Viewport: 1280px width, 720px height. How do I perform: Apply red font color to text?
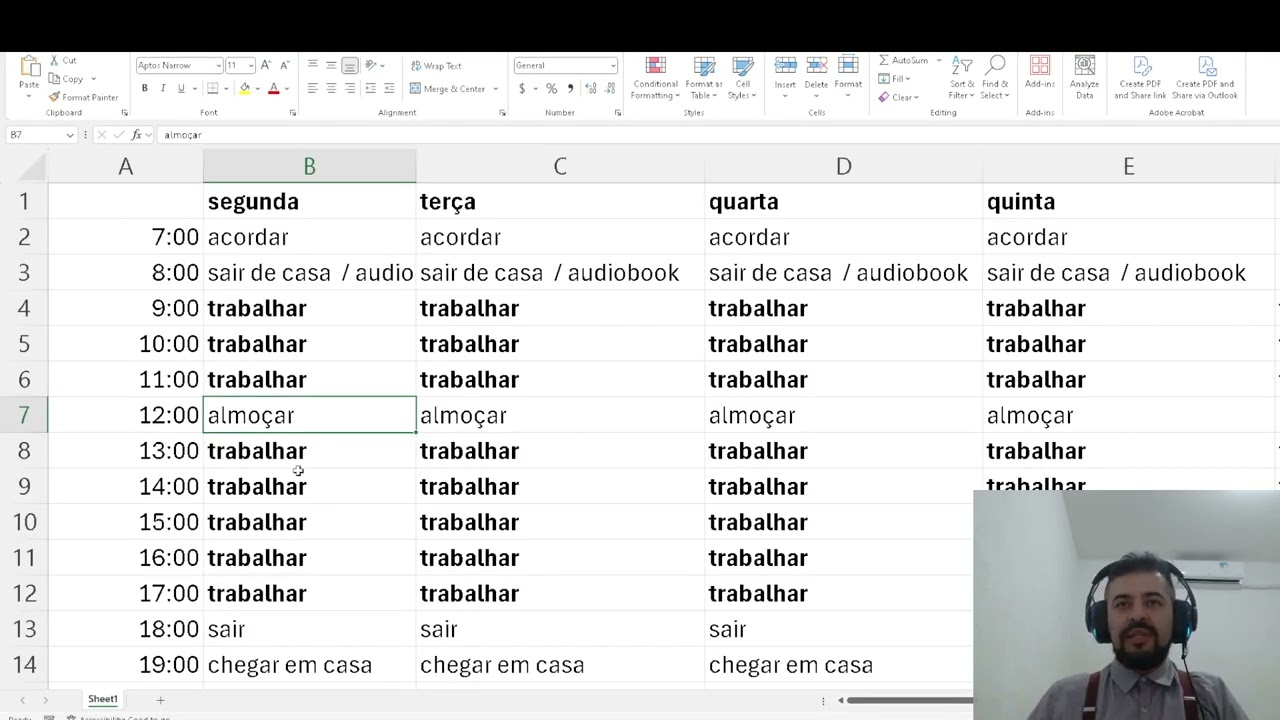coord(274,89)
